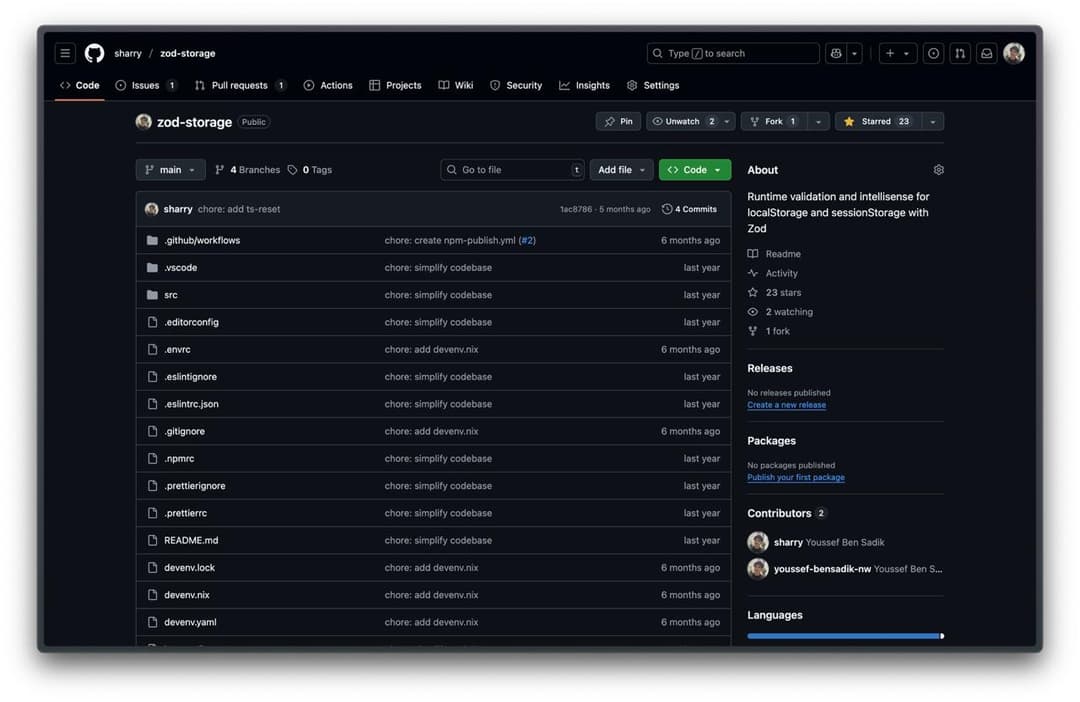The height and width of the screenshot is (702, 1080).
Task: Open the issues icon in header
Action: [x=933, y=54]
